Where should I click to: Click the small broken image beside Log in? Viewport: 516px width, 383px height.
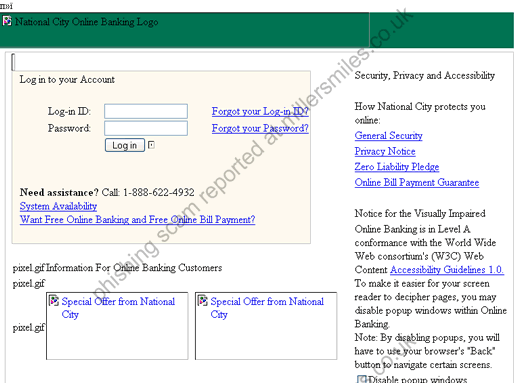click(x=151, y=145)
